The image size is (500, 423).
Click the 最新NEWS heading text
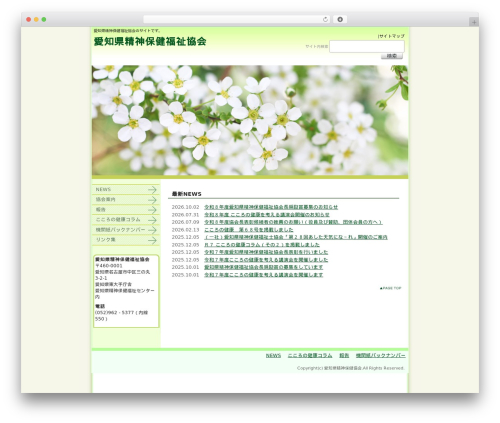point(187,194)
